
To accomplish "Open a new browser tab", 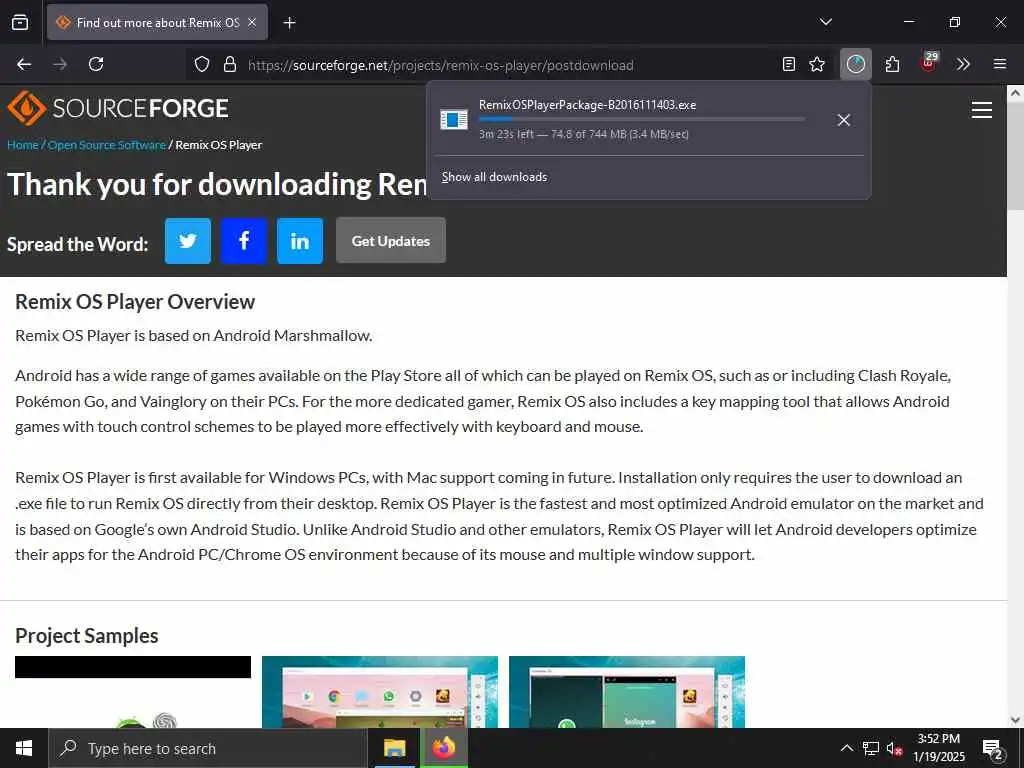I will (289, 23).
